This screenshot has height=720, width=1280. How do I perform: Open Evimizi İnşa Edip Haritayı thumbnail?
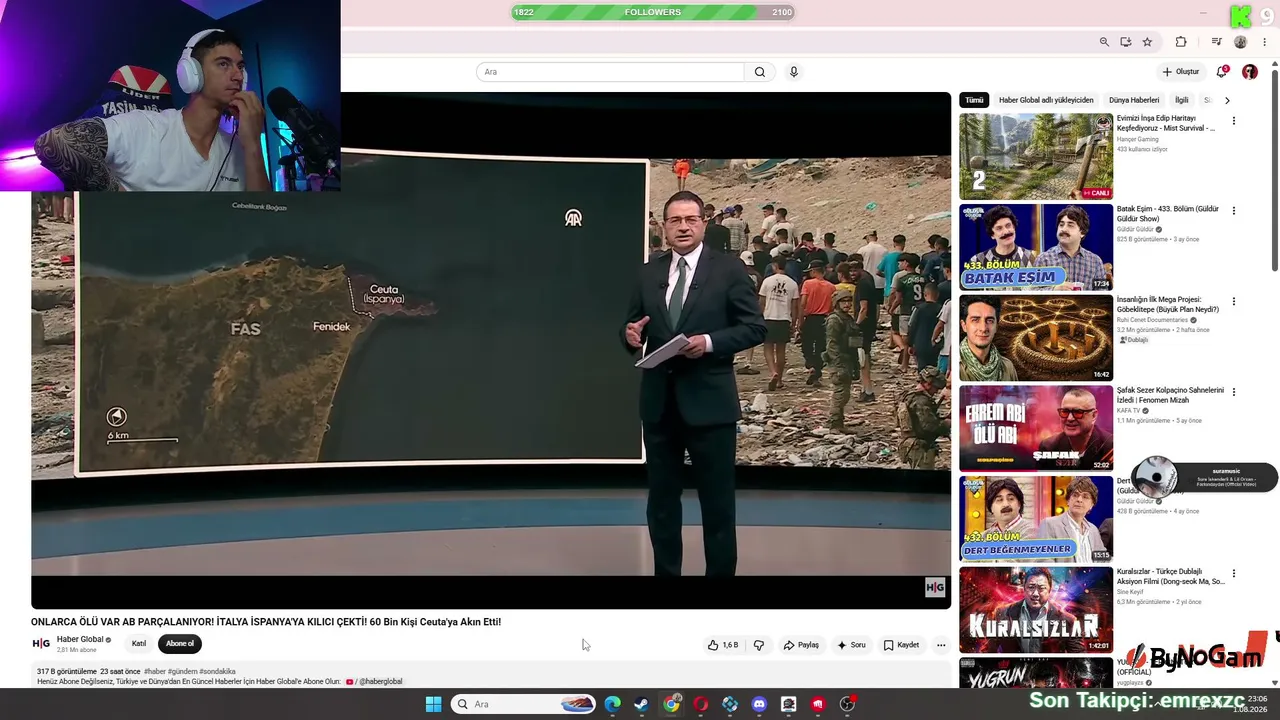pos(1036,156)
